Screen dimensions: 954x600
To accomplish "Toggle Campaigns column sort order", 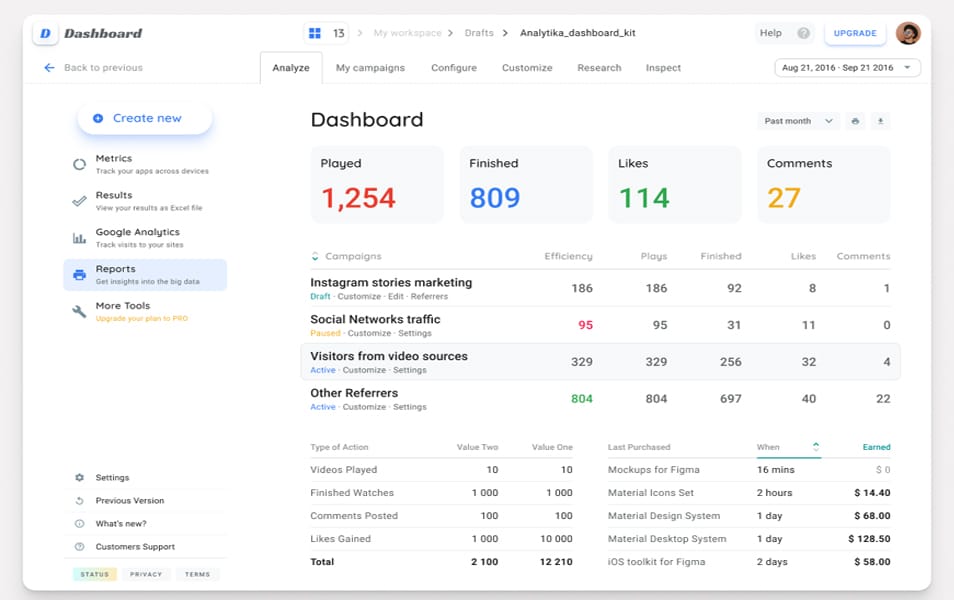I will click(x=315, y=256).
